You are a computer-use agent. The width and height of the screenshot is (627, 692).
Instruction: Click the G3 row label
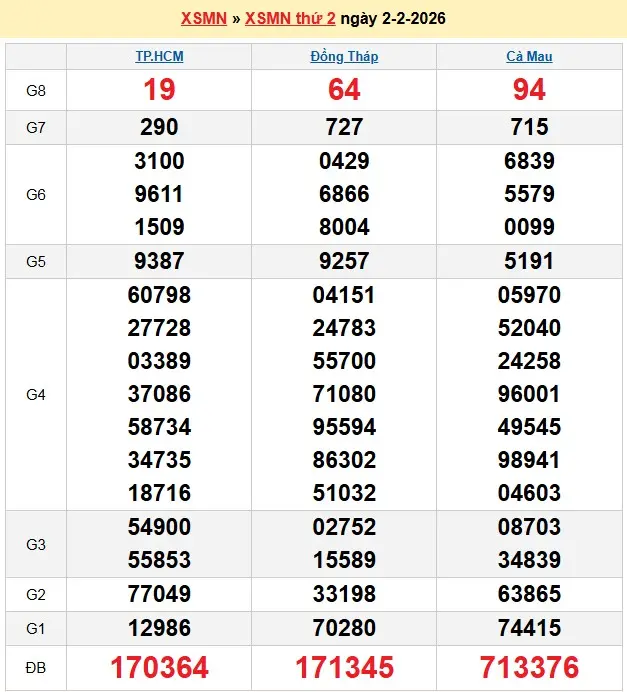[36, 544]
